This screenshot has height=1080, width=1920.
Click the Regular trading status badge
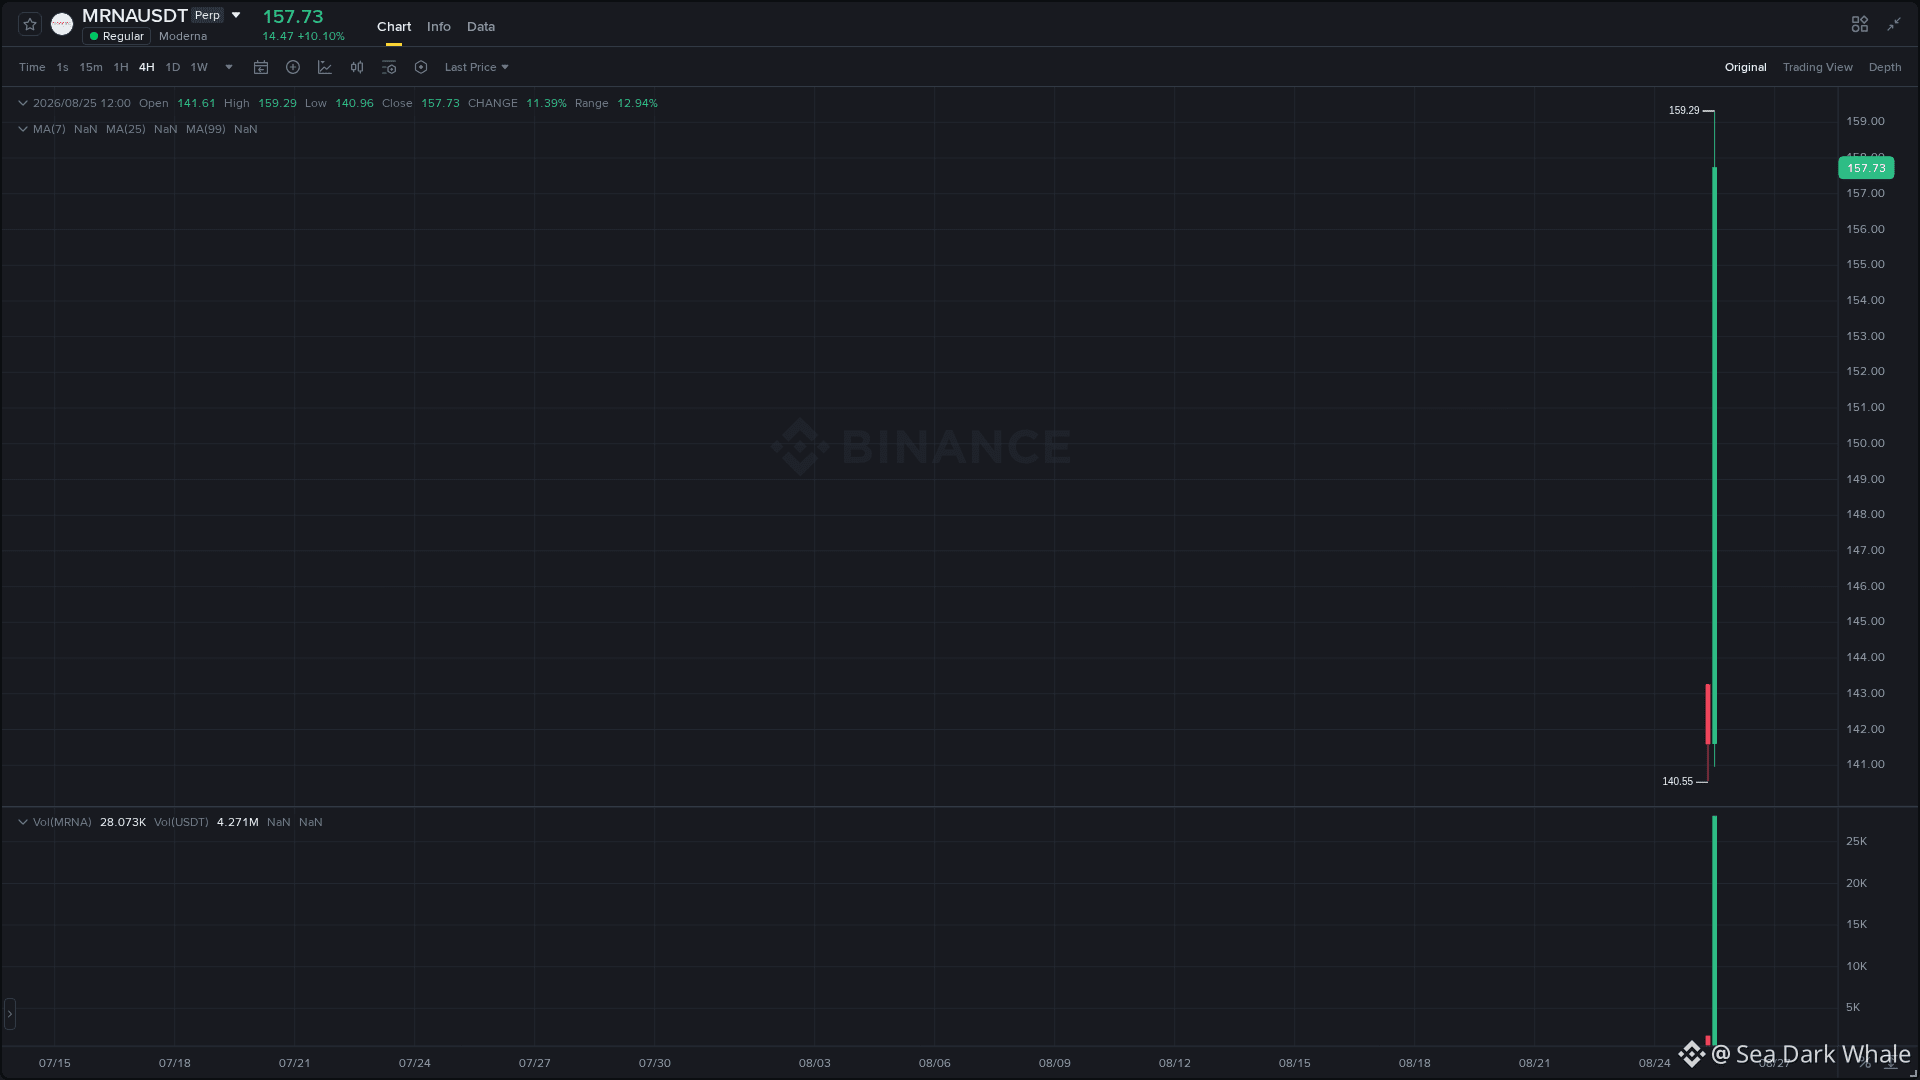[x=117, y=36]
